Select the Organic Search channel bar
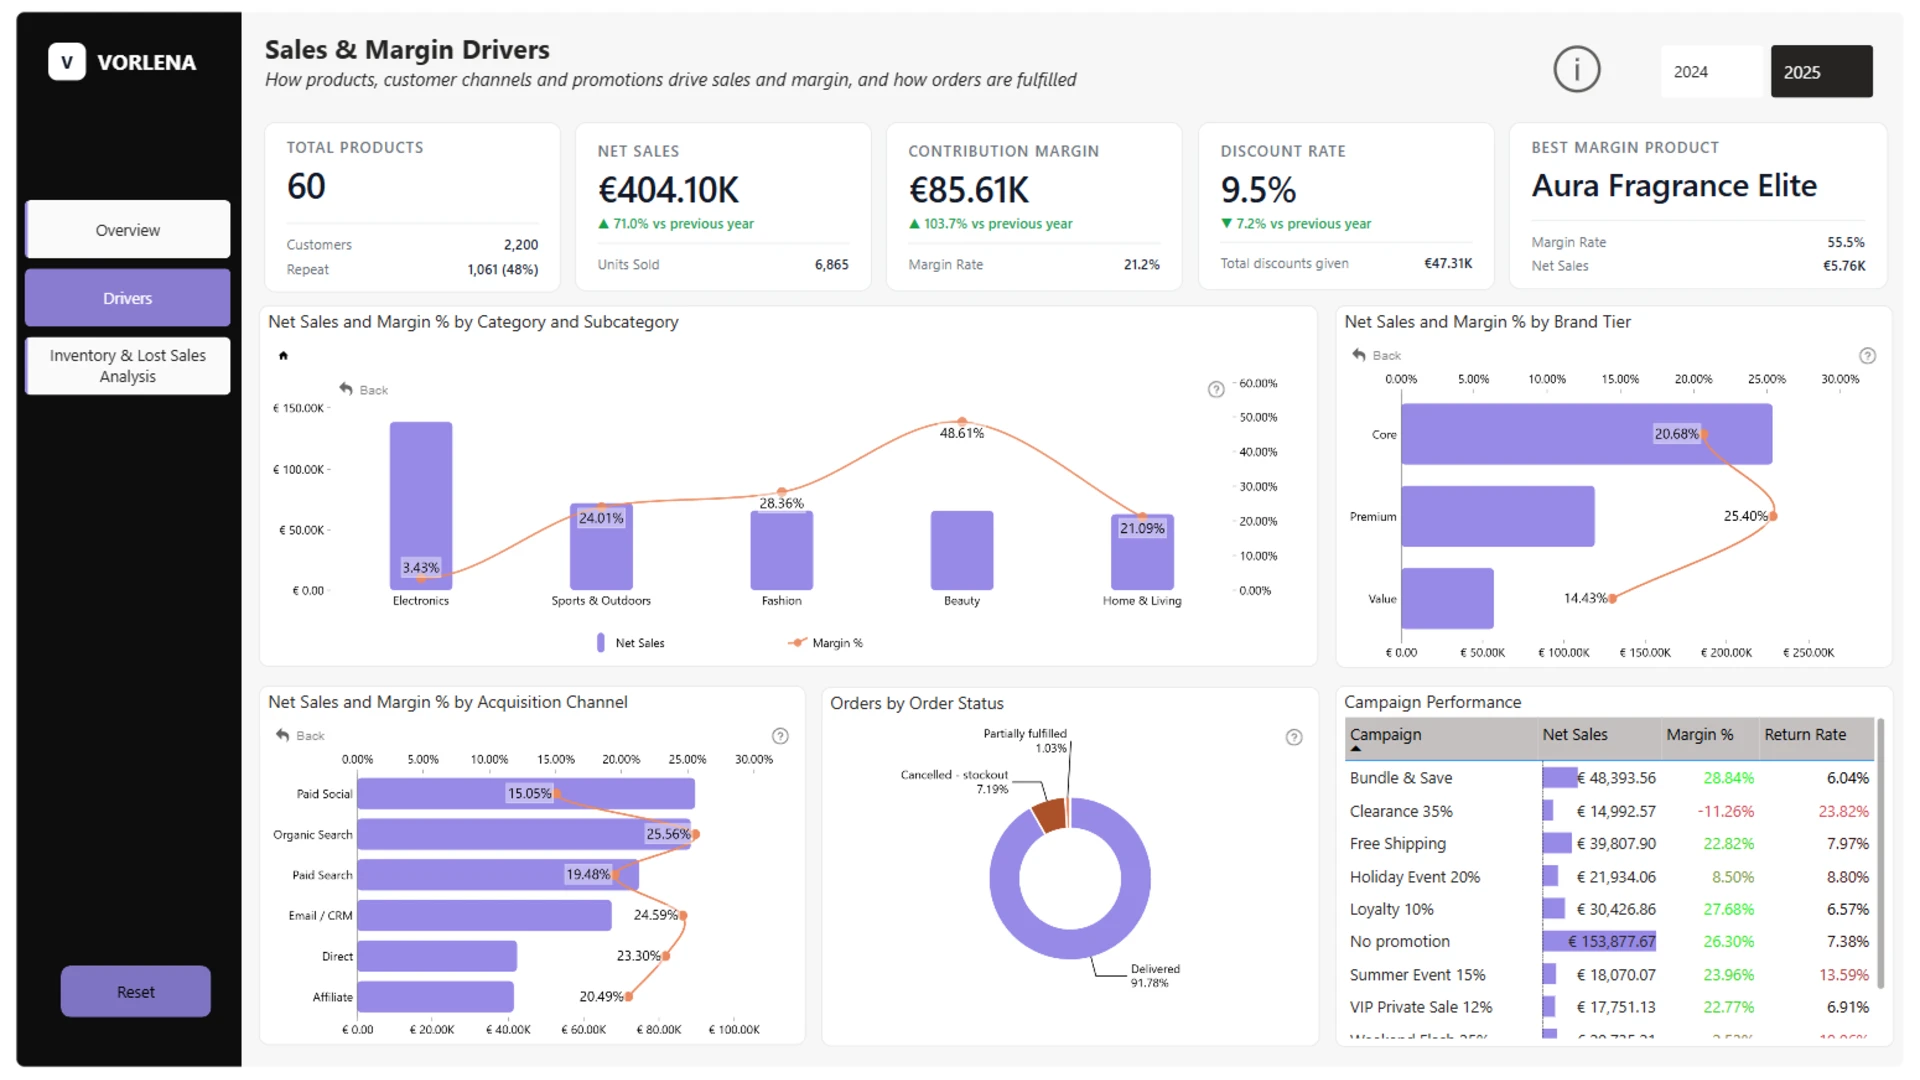Screen dimensions: 1920x1080 [524, 834]
